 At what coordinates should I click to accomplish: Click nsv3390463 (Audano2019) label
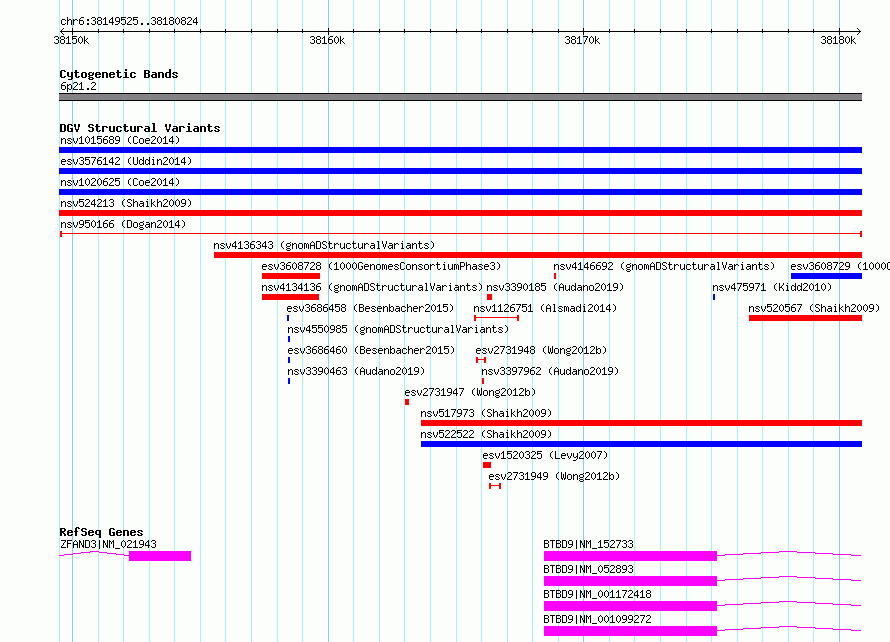[356, 371]
